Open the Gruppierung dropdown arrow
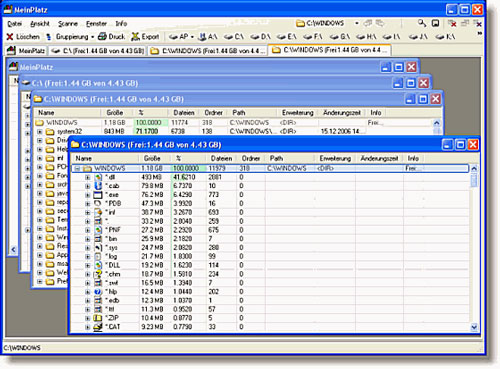This screenshot has height=369, width=500. (x=92, y=37)
